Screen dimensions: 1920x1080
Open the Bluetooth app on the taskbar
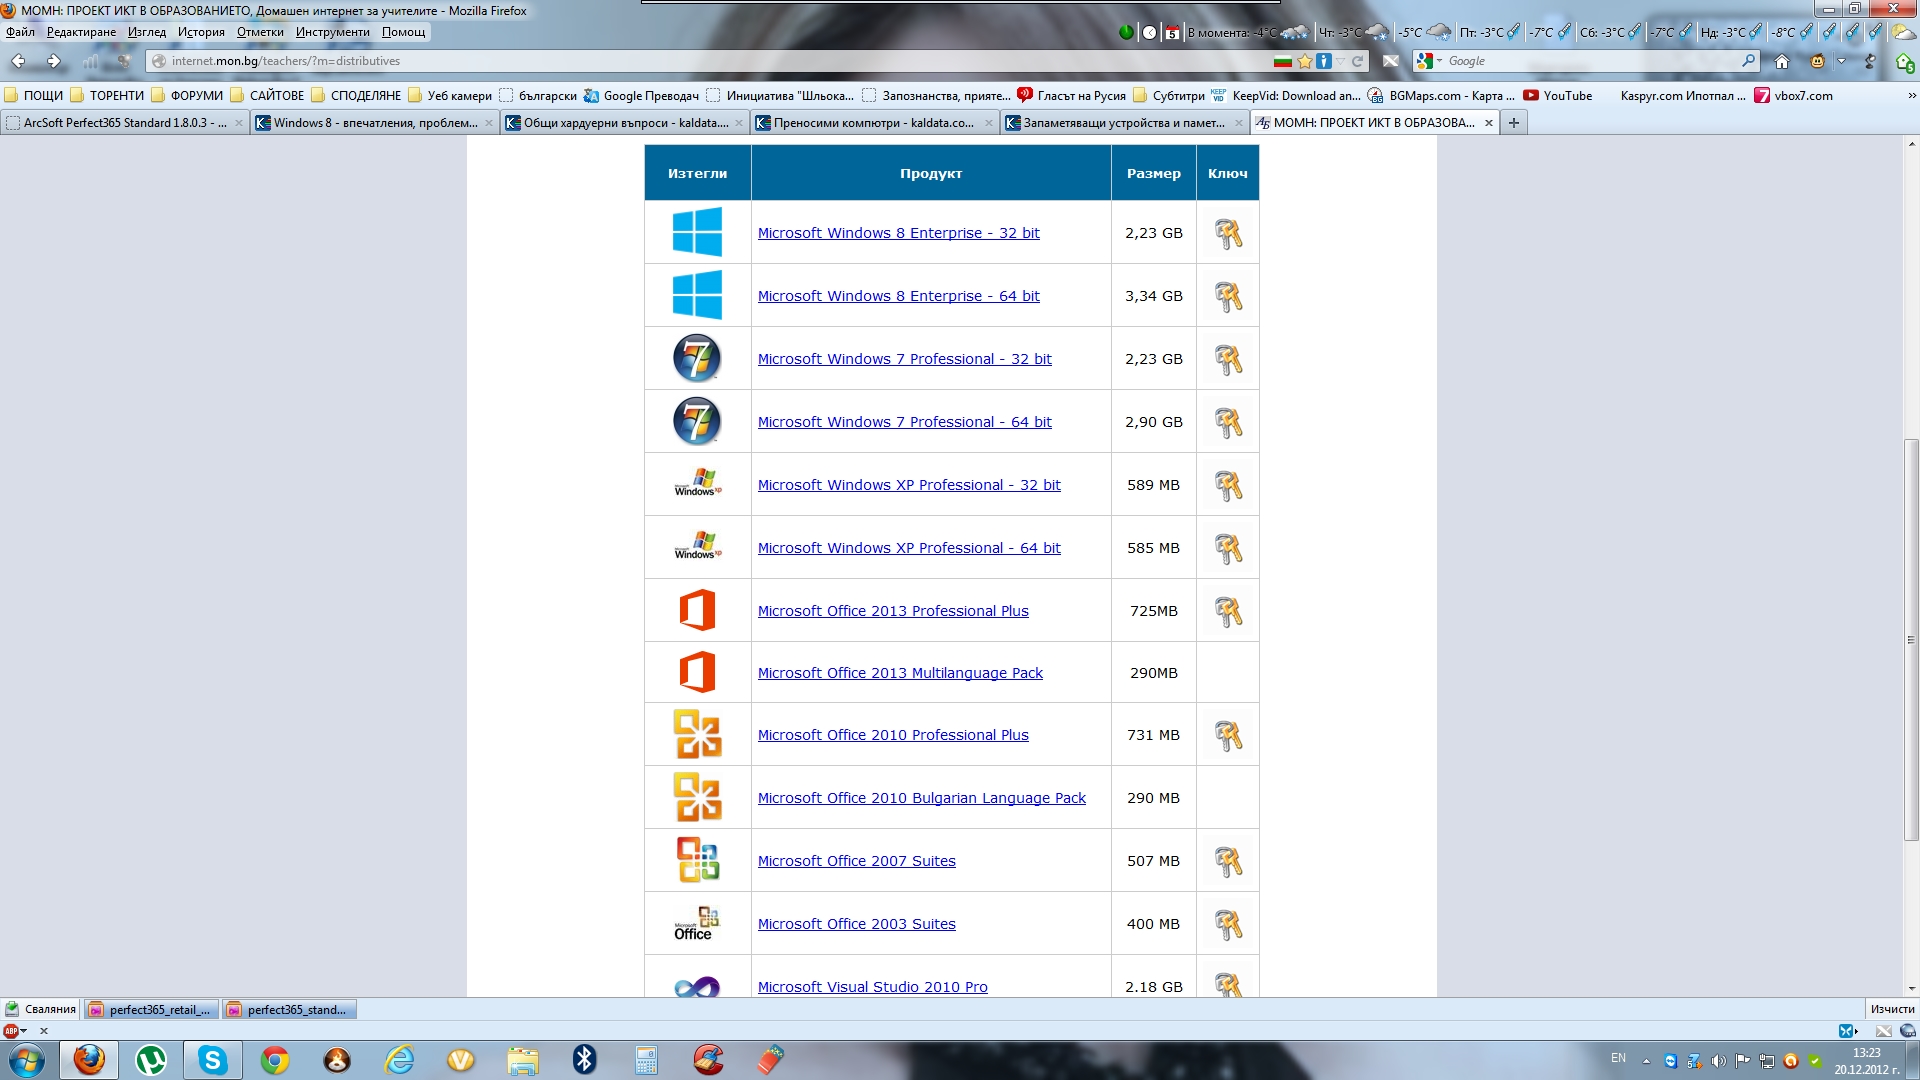pos(585,1059)
